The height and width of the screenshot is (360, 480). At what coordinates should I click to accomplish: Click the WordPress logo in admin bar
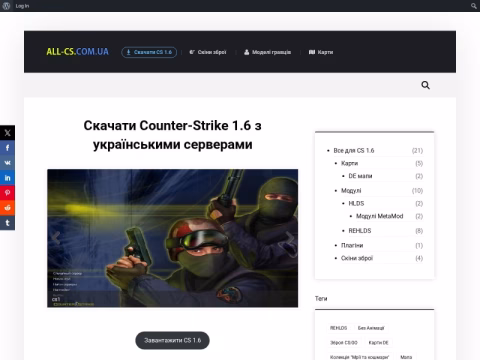(x=6, y=6)
